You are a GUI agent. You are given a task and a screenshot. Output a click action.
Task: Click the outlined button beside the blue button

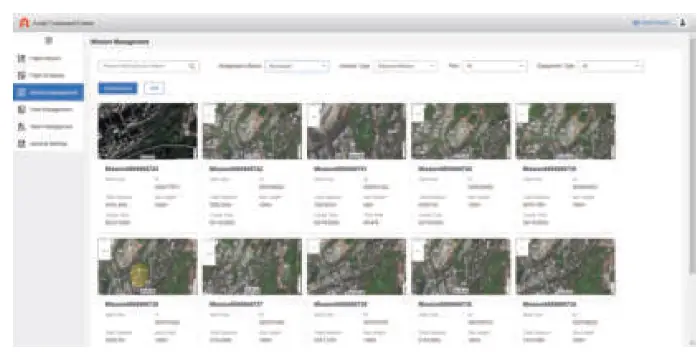tap(154, 88)
